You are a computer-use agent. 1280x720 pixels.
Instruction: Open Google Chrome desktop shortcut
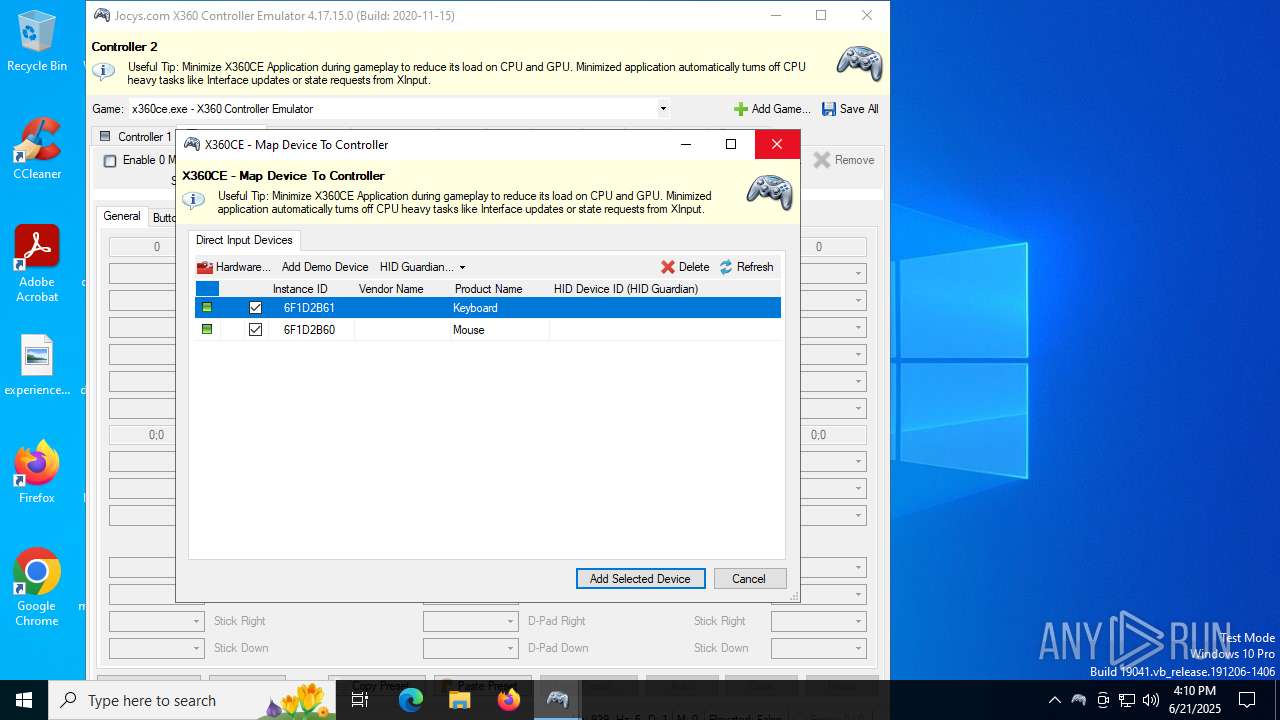click(x=37, y=587)
